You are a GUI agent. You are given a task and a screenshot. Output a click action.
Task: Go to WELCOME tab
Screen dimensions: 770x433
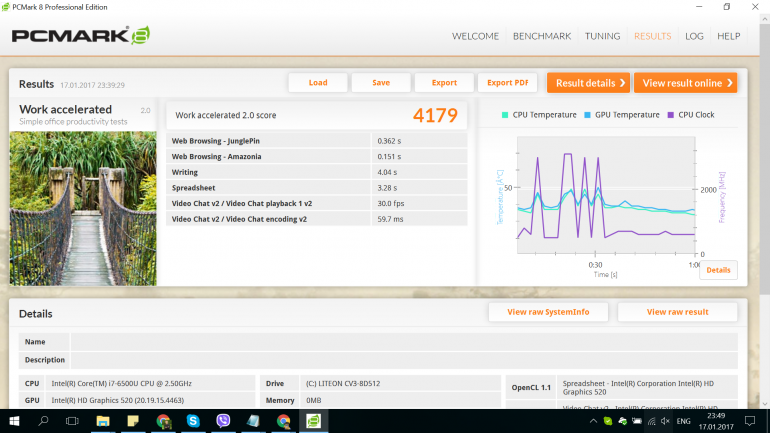pos(475,36)
